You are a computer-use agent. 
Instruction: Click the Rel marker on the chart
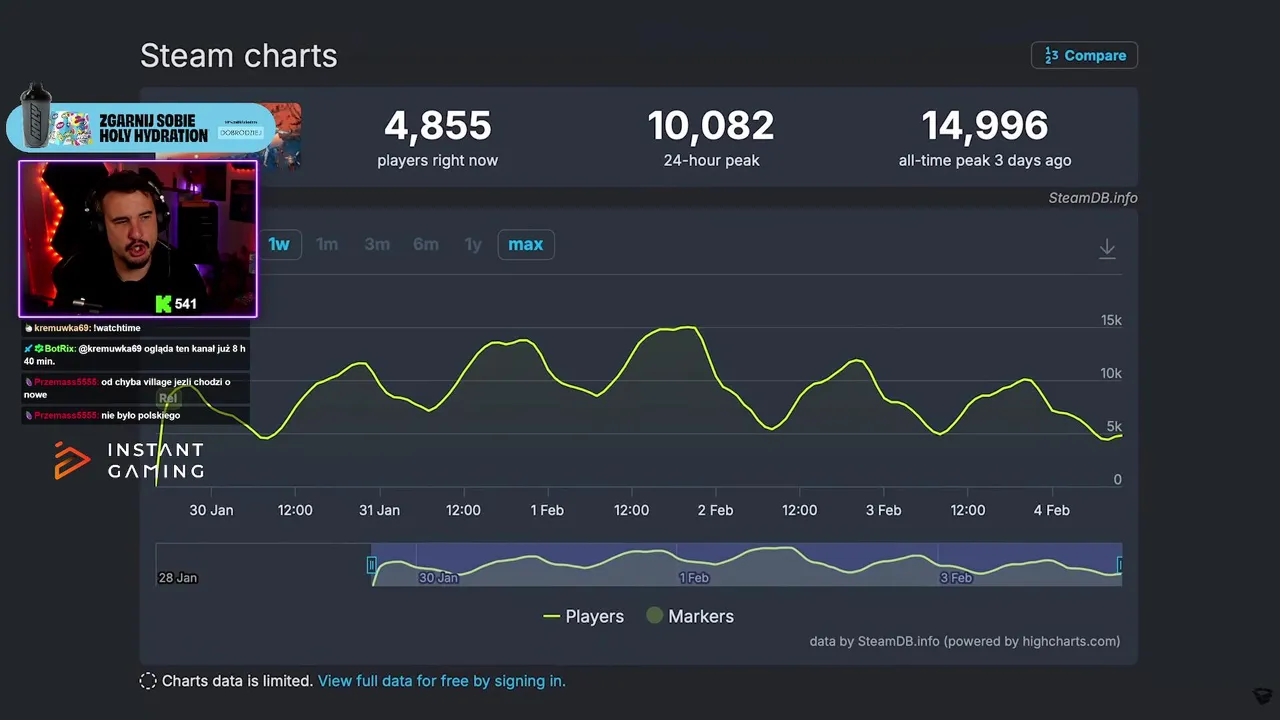[x=168, y=398]
